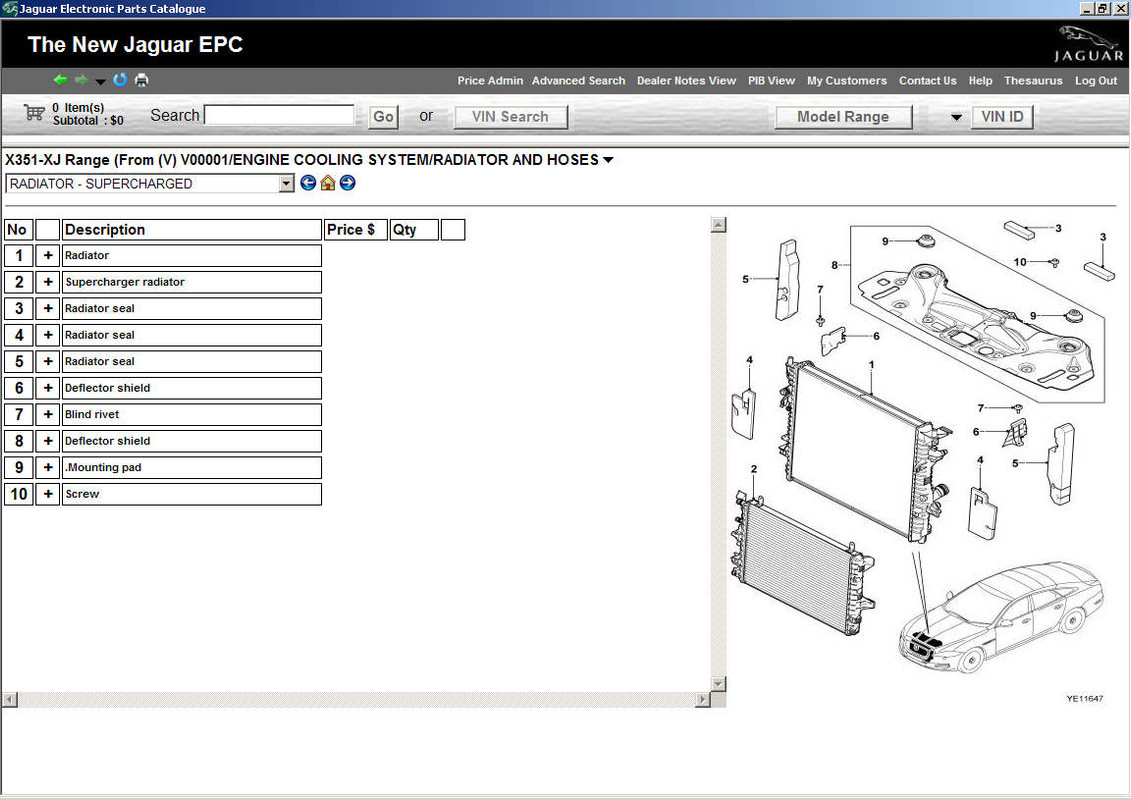This screenshot has width=1131, height=800.
Task: Click the Qty column header
Action: point(414,230)
